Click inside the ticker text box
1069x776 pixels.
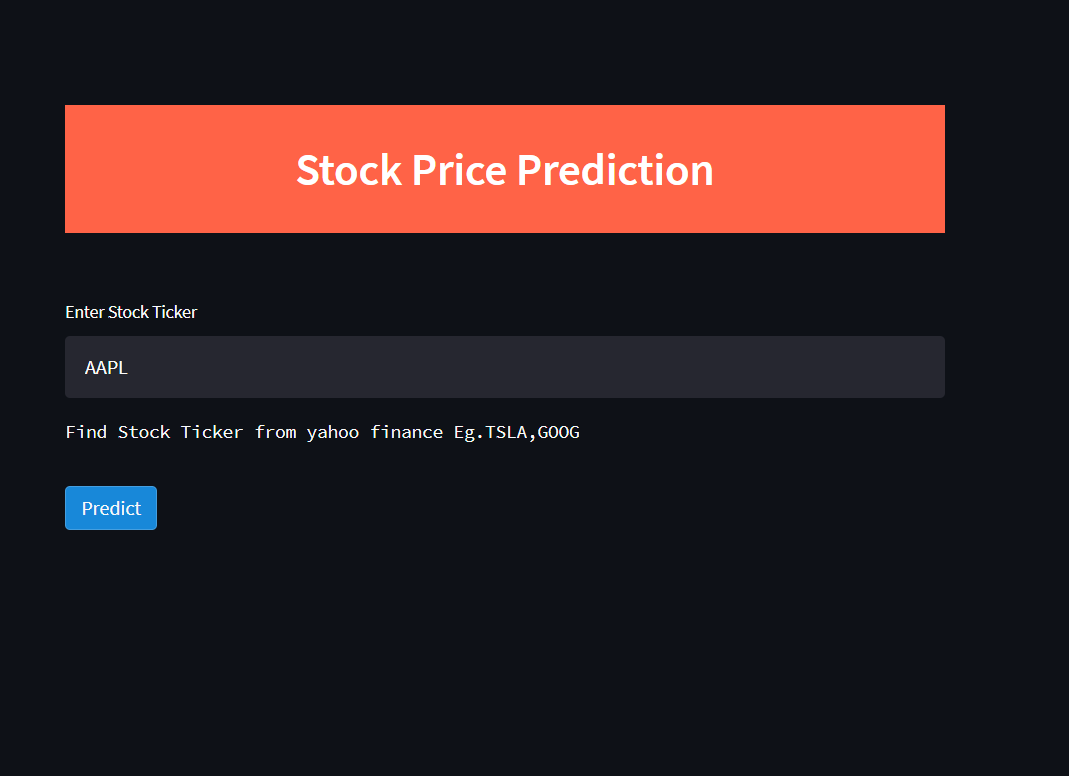pyautogui.click(x=400, y=367)
